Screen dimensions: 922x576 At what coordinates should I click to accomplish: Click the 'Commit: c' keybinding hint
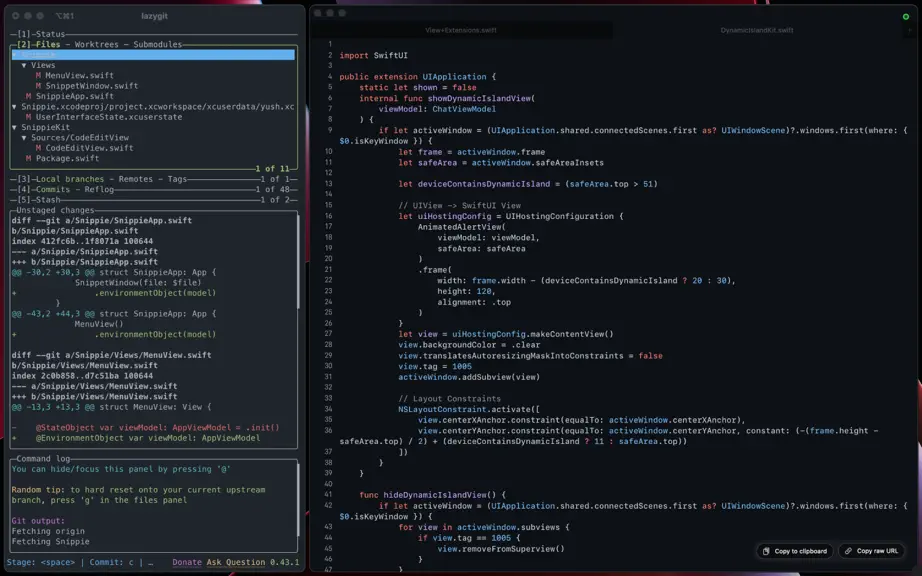click(x=111, y=562)
